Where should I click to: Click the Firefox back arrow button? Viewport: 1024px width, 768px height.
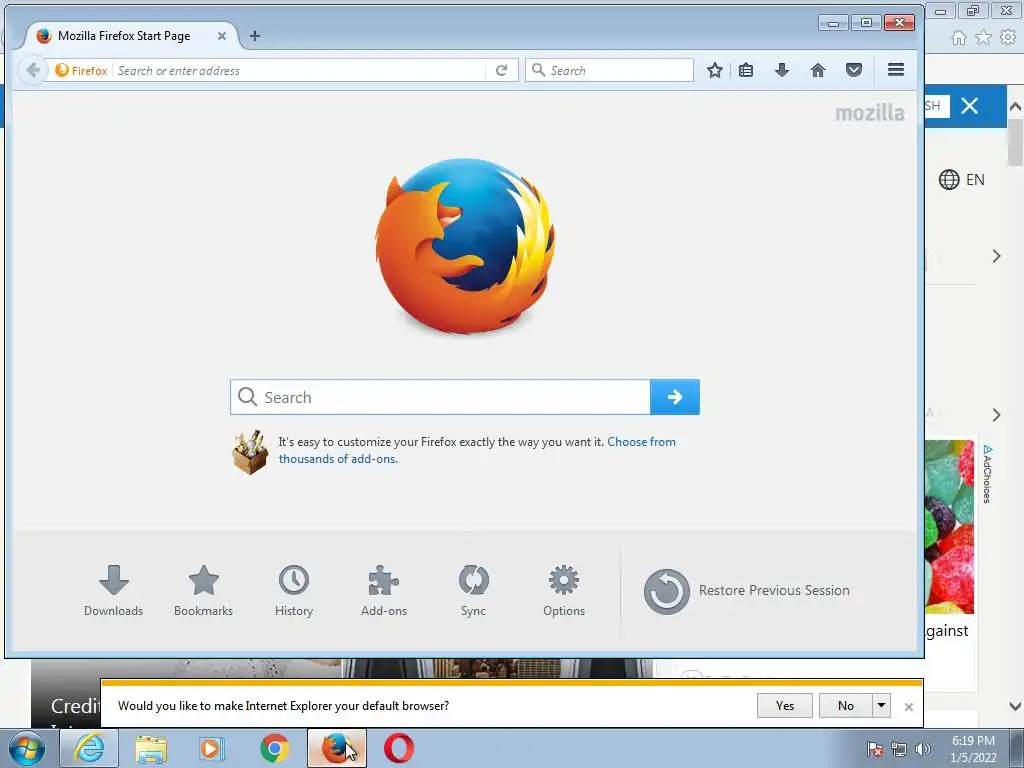33,70
